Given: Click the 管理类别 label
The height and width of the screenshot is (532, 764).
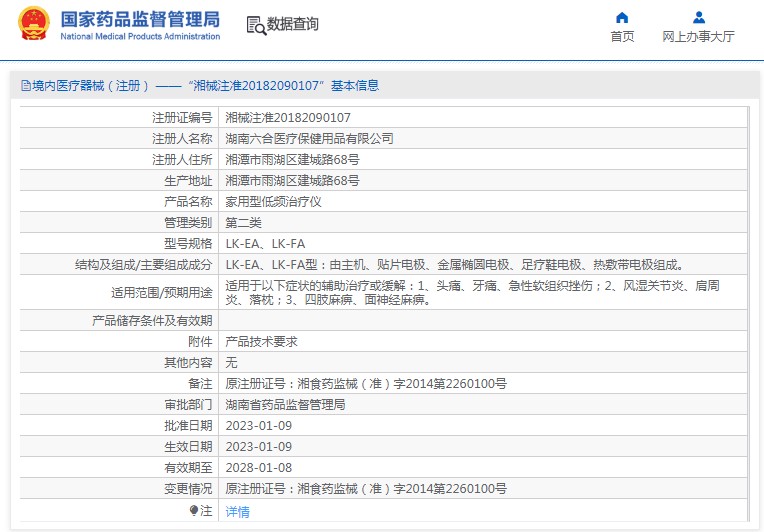Looking at the screenshot, I should coord(188,222).
